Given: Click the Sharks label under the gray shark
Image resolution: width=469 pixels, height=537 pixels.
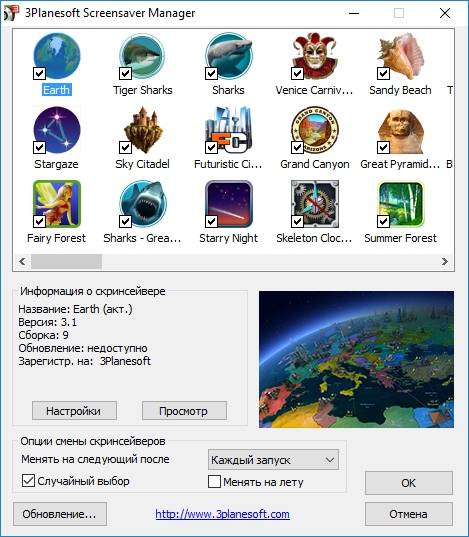Looking at the screenshot, I should coord(229,90).
